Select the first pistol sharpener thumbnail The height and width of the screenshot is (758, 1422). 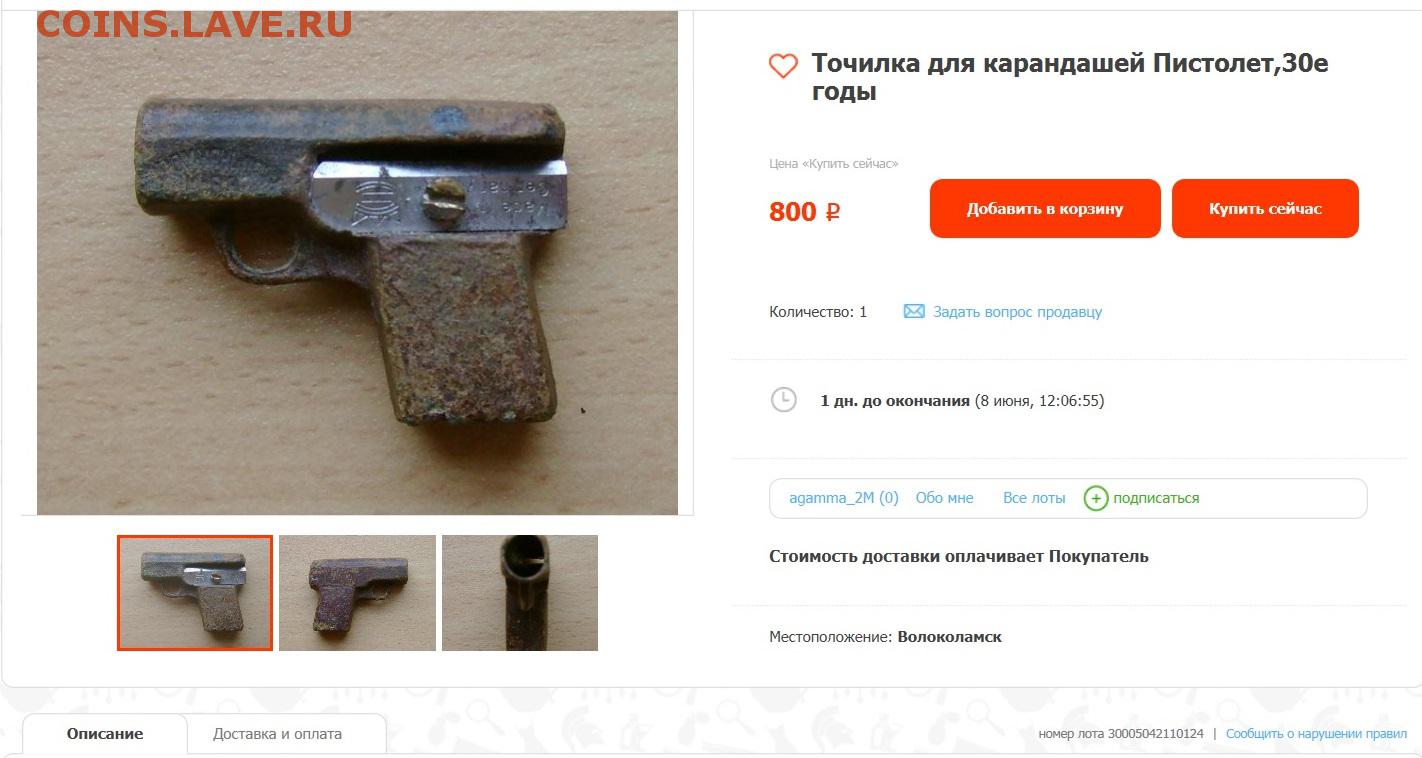pos(195,593)
